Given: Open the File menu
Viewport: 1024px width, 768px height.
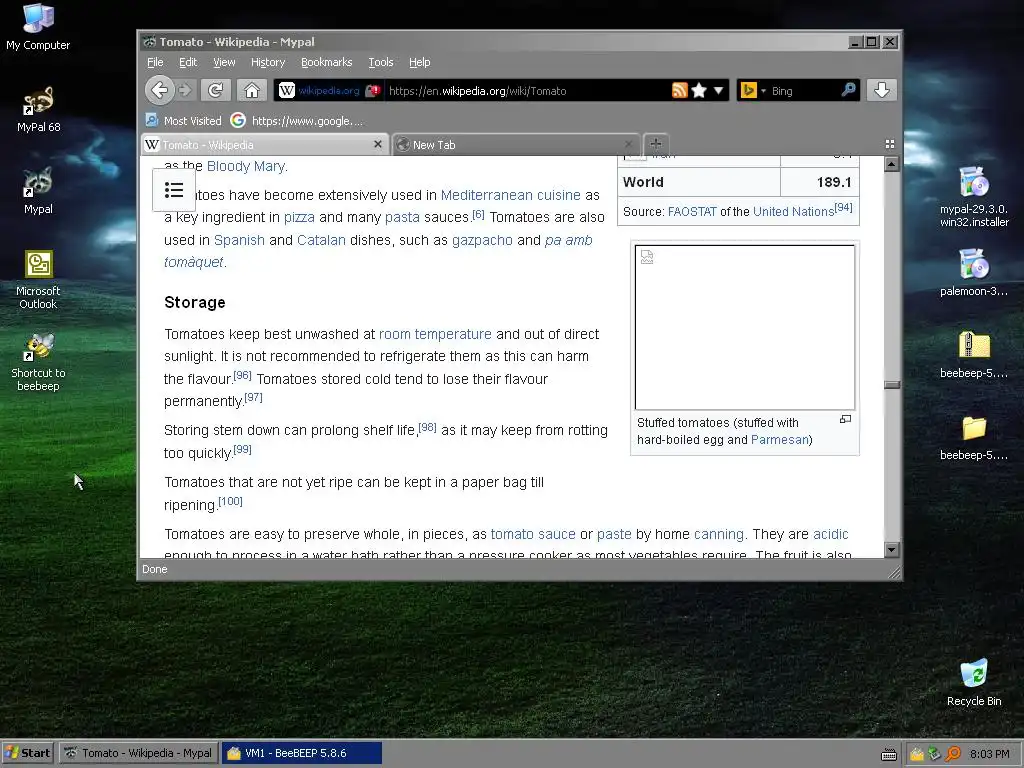Looking at the screenshot, I should 155,62.
